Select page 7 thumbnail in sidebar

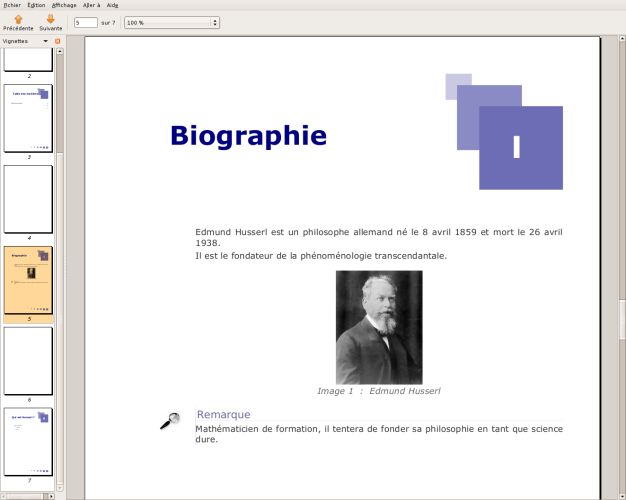pos(28,440)
